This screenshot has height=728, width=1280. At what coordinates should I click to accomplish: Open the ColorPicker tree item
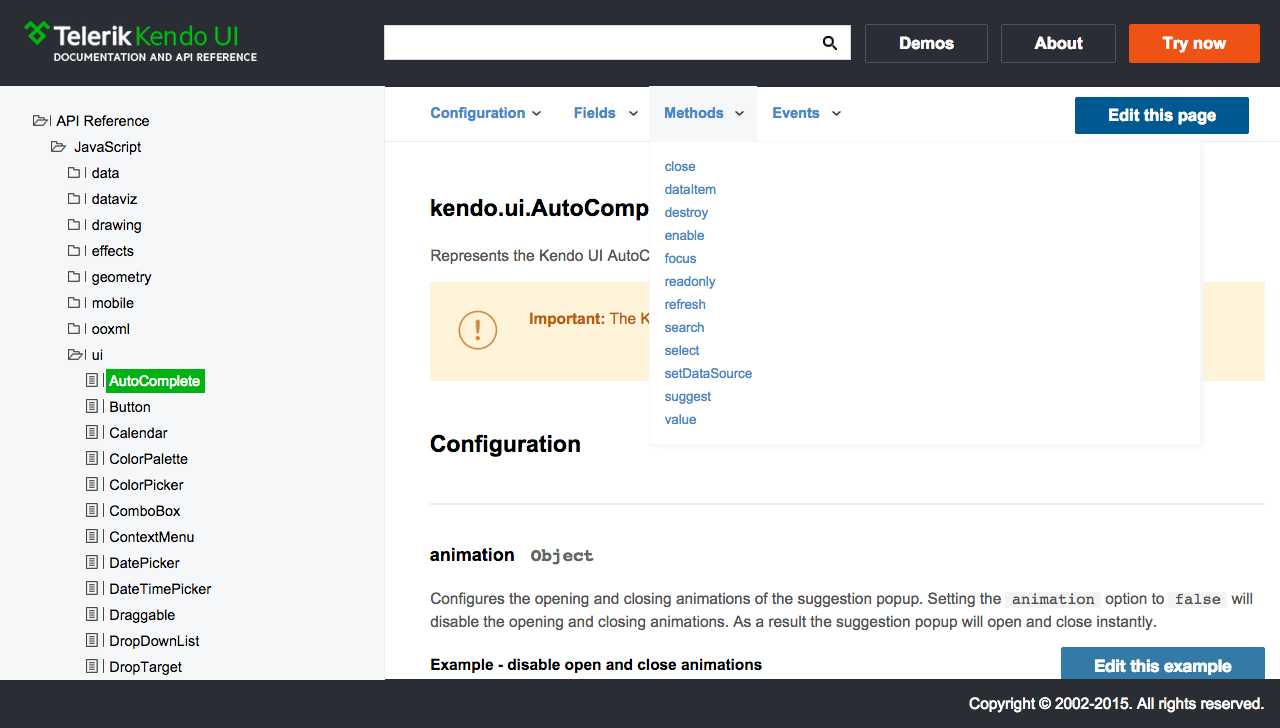click(x=146, y=485)
